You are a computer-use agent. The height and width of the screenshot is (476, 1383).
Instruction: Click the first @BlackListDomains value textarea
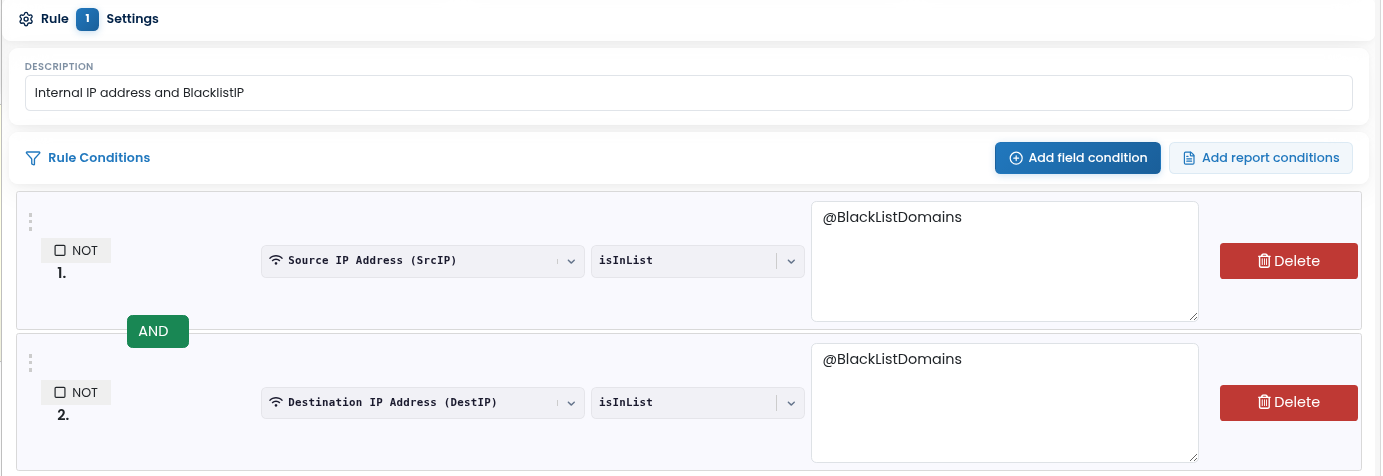click(x=1005, y=261)
